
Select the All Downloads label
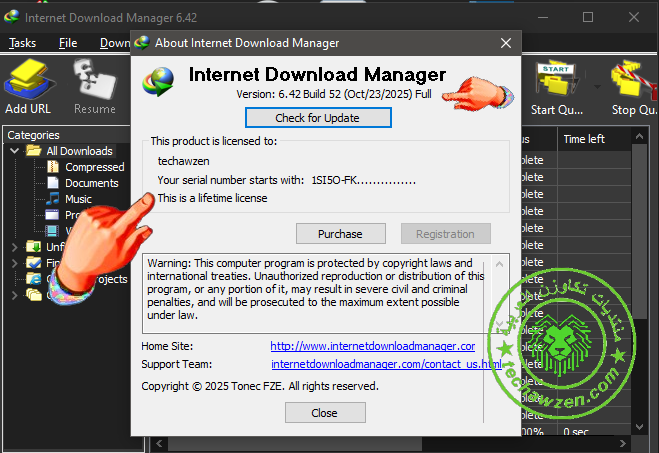tap(79, 151)
